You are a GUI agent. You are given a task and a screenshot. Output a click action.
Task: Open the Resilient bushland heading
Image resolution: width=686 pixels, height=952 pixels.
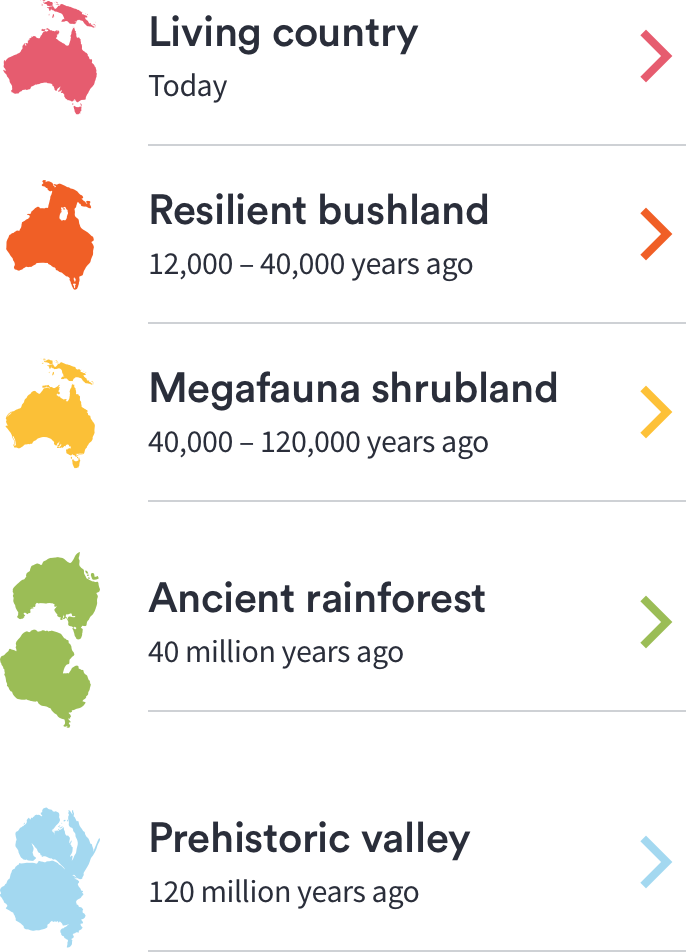pos(318,211)
